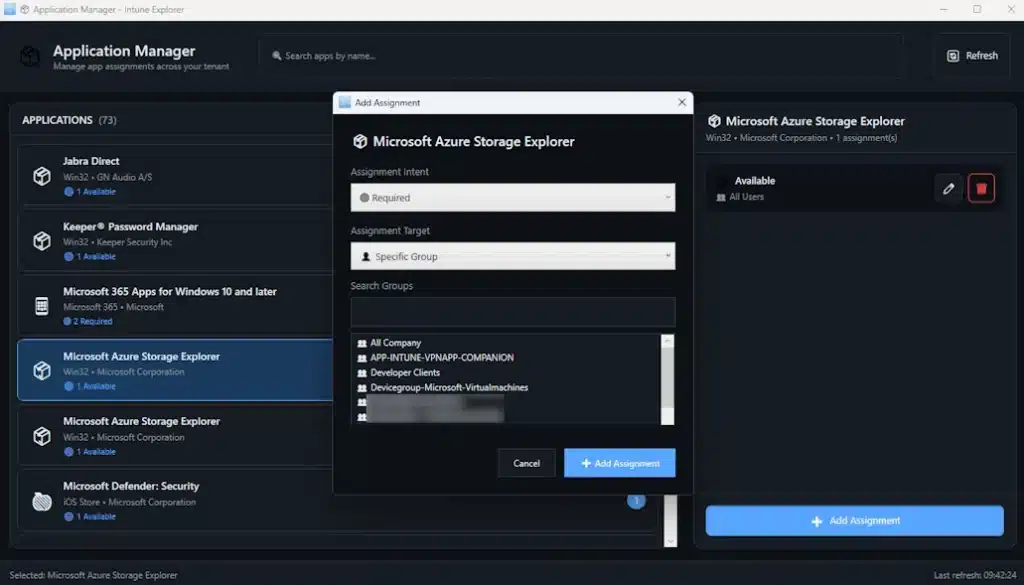
Task: Click the Microsoft 365 Apps calculator-style icon
Action: [x=42, y=306]
